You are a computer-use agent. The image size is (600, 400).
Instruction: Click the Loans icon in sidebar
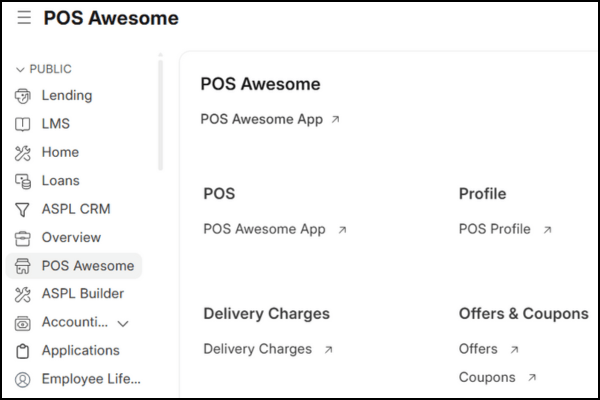23,181
